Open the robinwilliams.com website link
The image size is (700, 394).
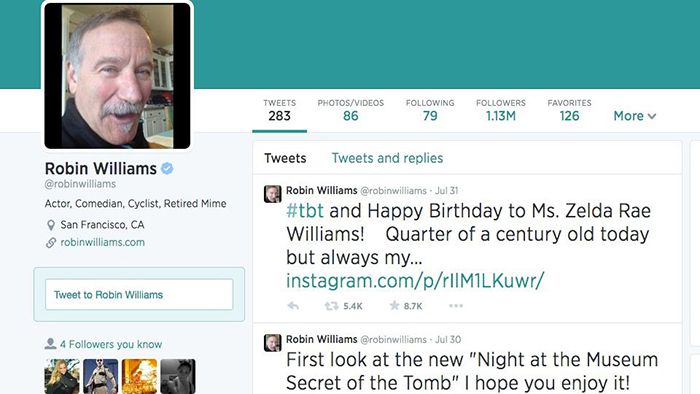[x=102, y=242]
